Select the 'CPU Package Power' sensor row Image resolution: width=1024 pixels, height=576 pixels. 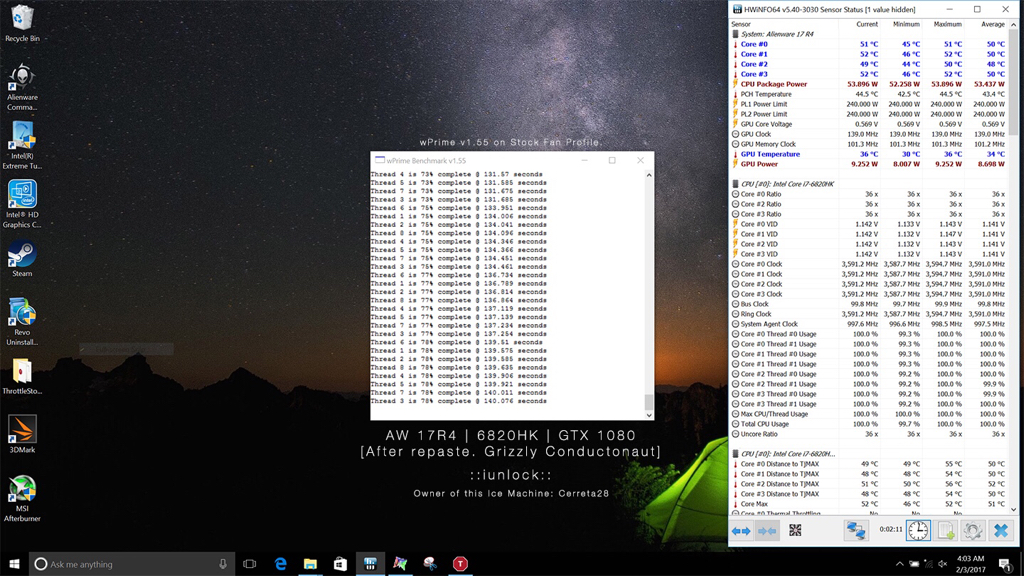869,84
